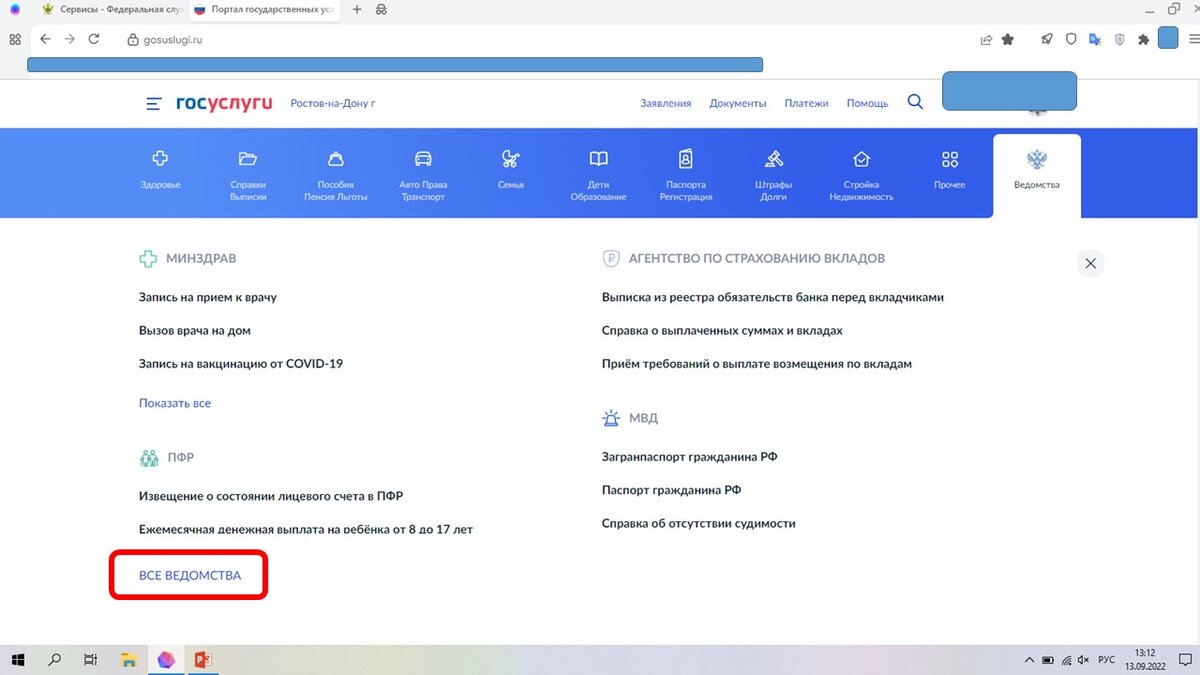Open the Штрафы Долги gavel icon
Screen dimensions: 1200x675
(773, 158)
